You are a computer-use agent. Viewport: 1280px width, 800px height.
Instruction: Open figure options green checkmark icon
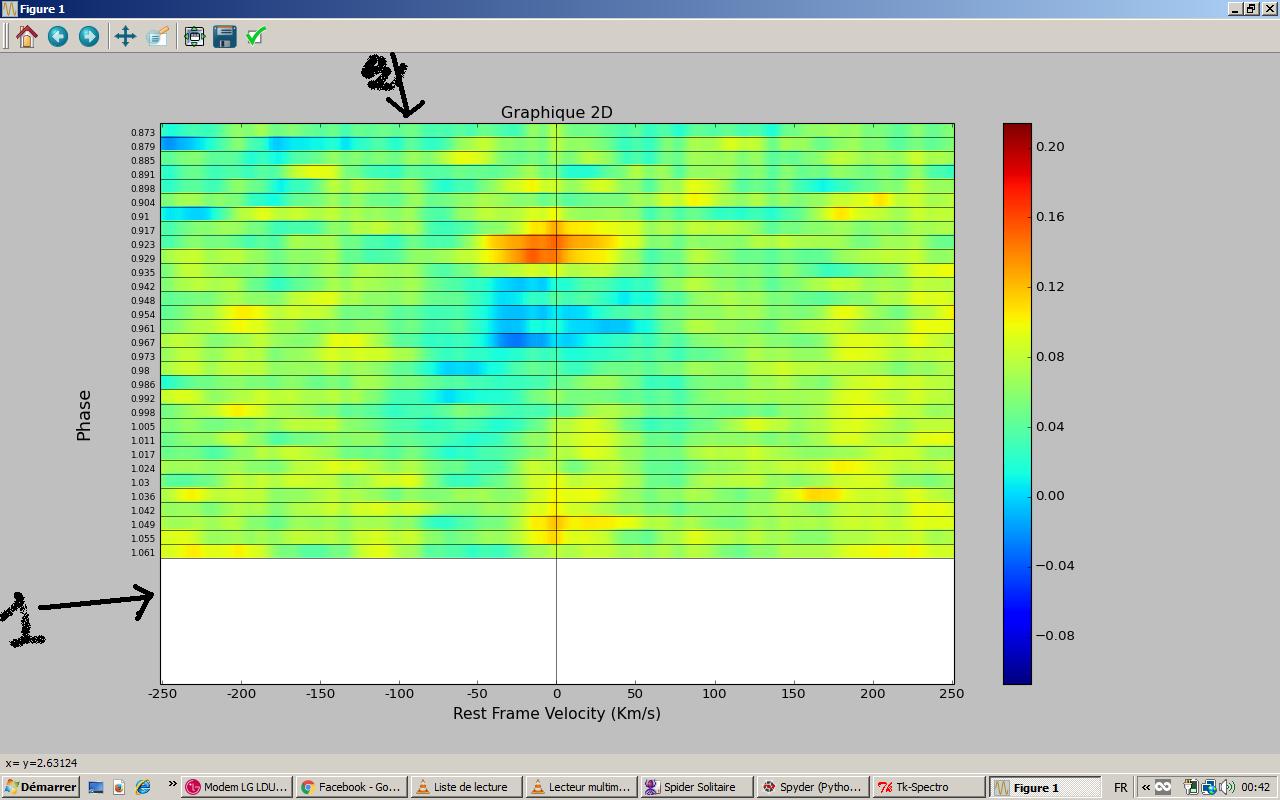click(x=256, y=36)
